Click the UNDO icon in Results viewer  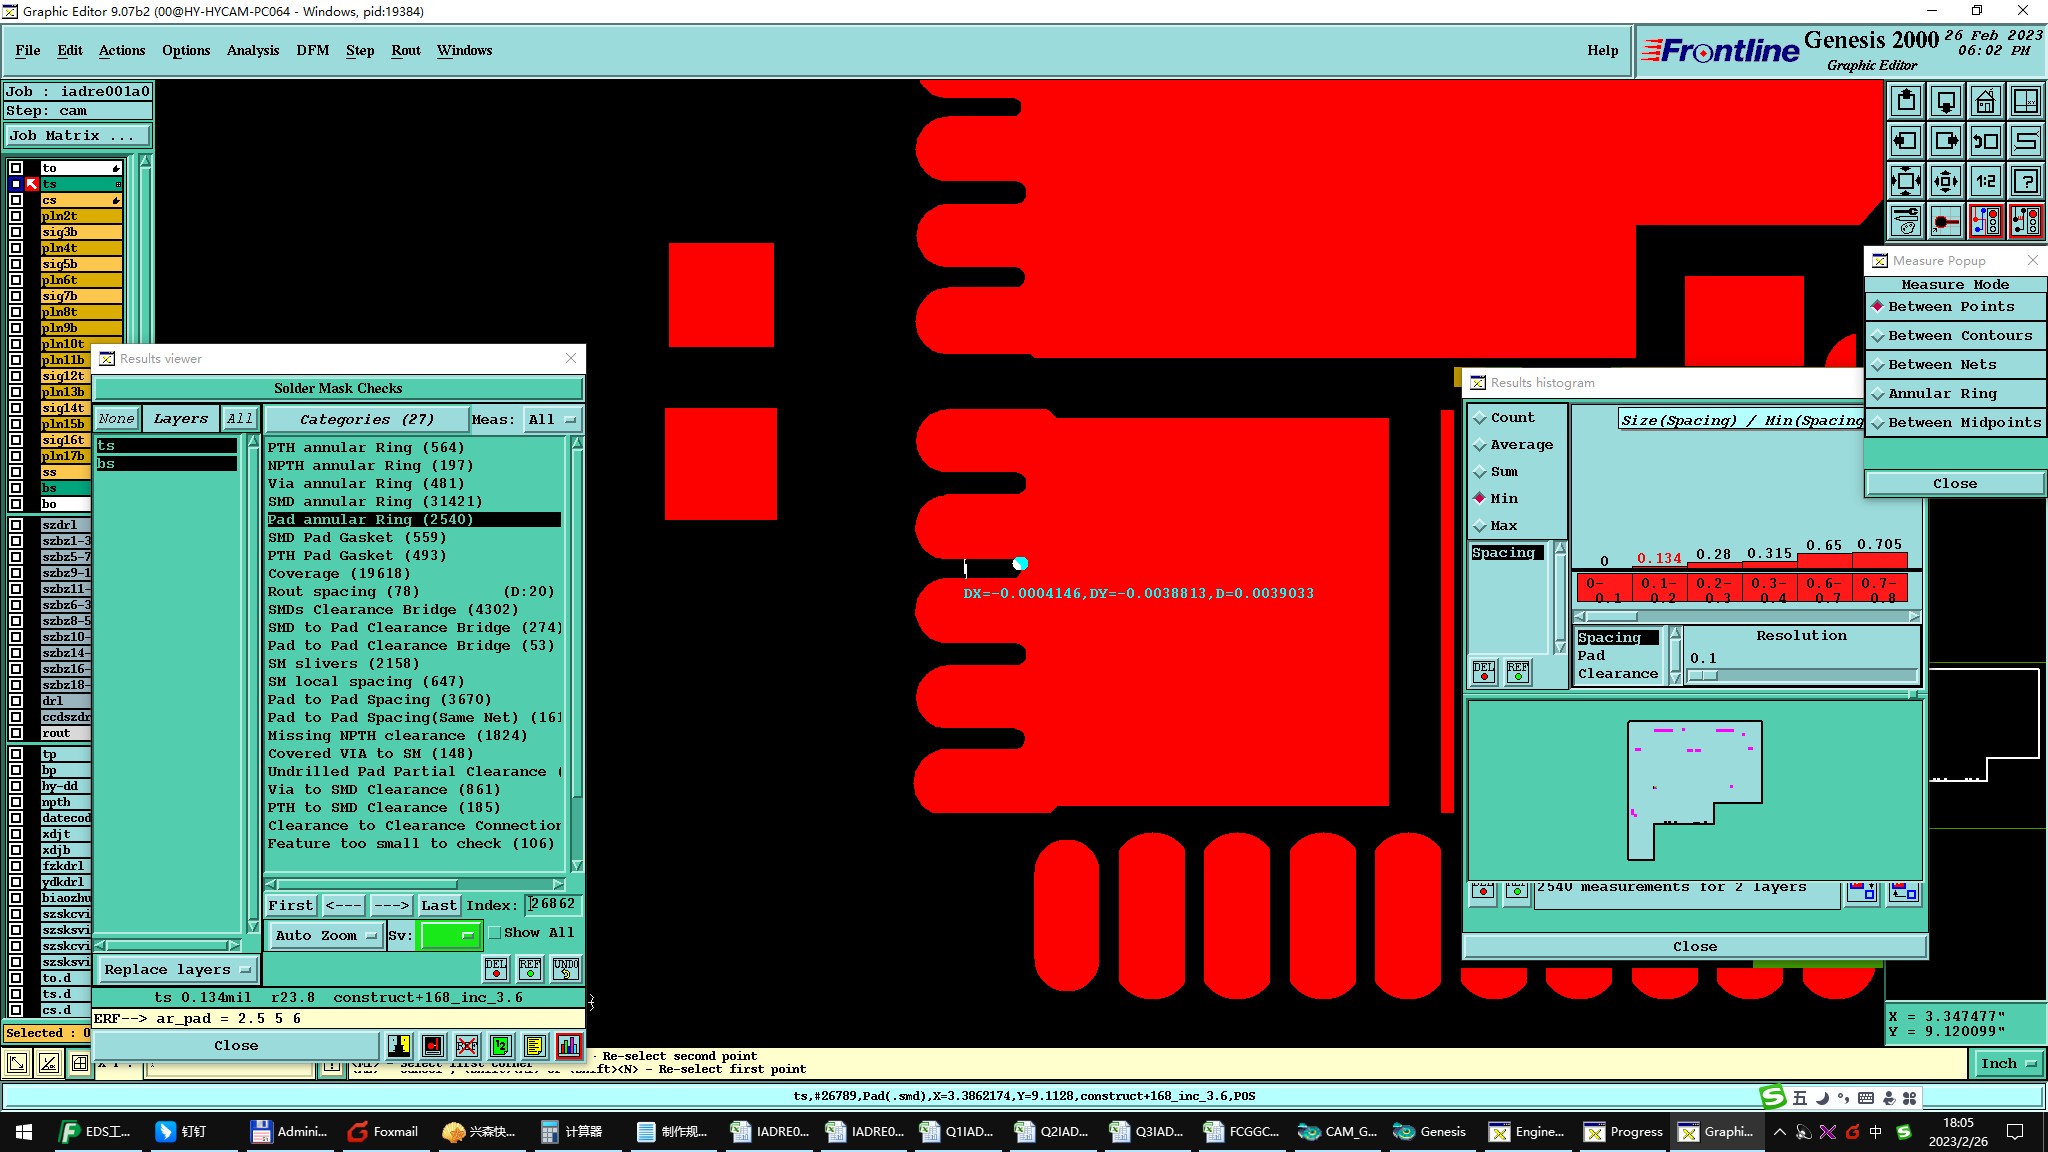(x=565, y=968)
